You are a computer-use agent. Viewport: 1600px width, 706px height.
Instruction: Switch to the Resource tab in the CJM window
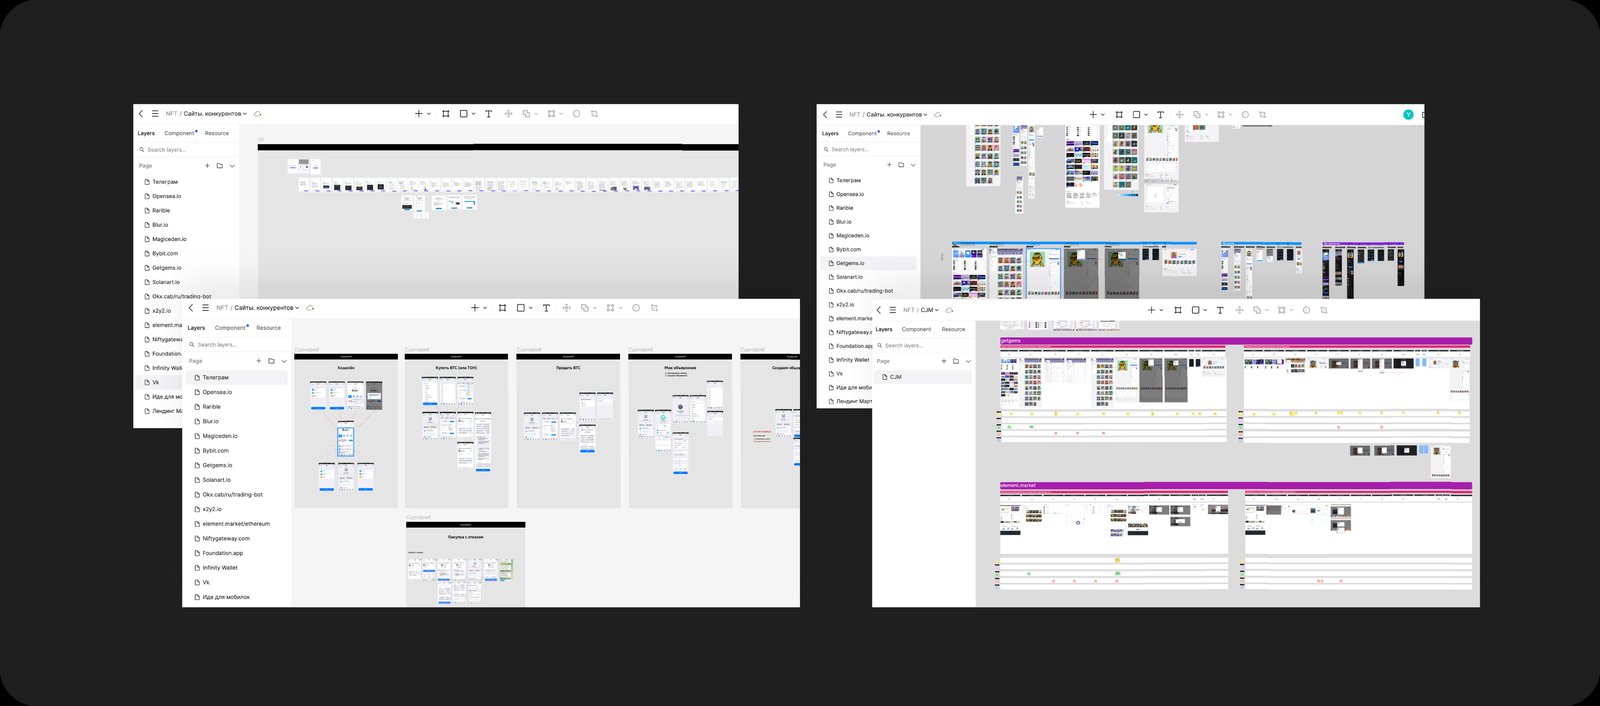[x=953, y=329]
